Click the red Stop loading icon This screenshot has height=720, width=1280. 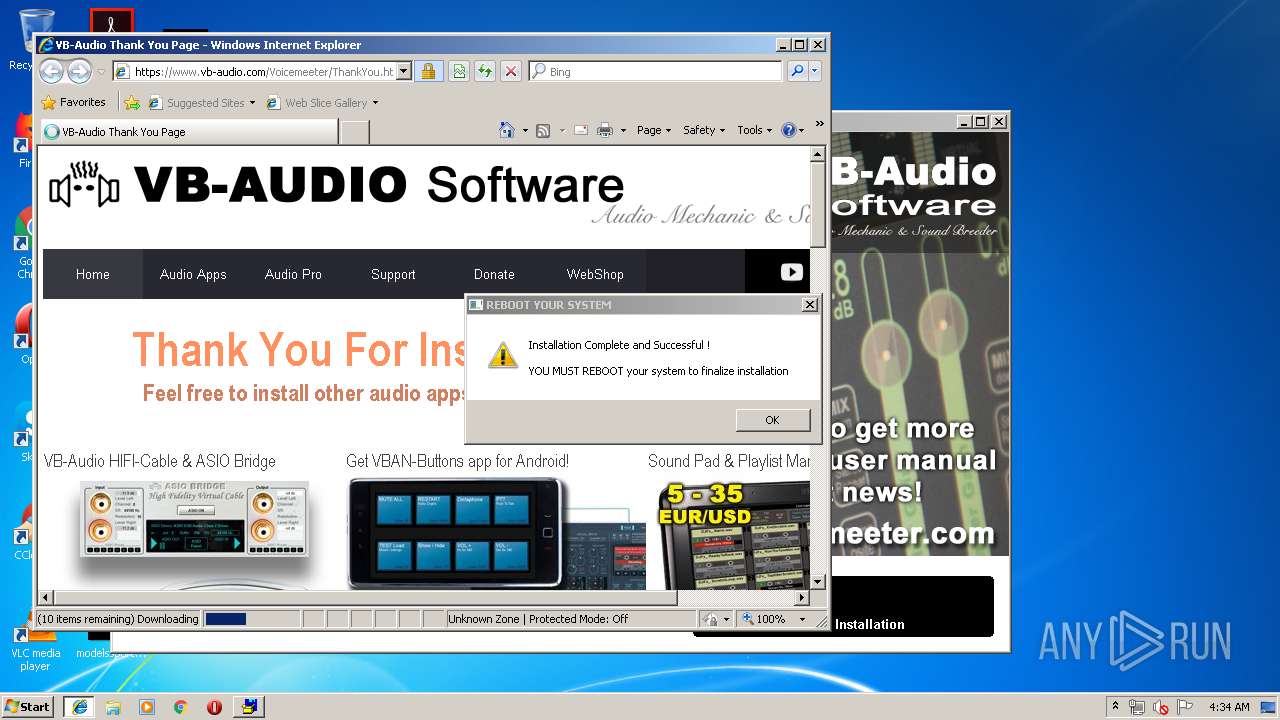[x=511, y=71]
